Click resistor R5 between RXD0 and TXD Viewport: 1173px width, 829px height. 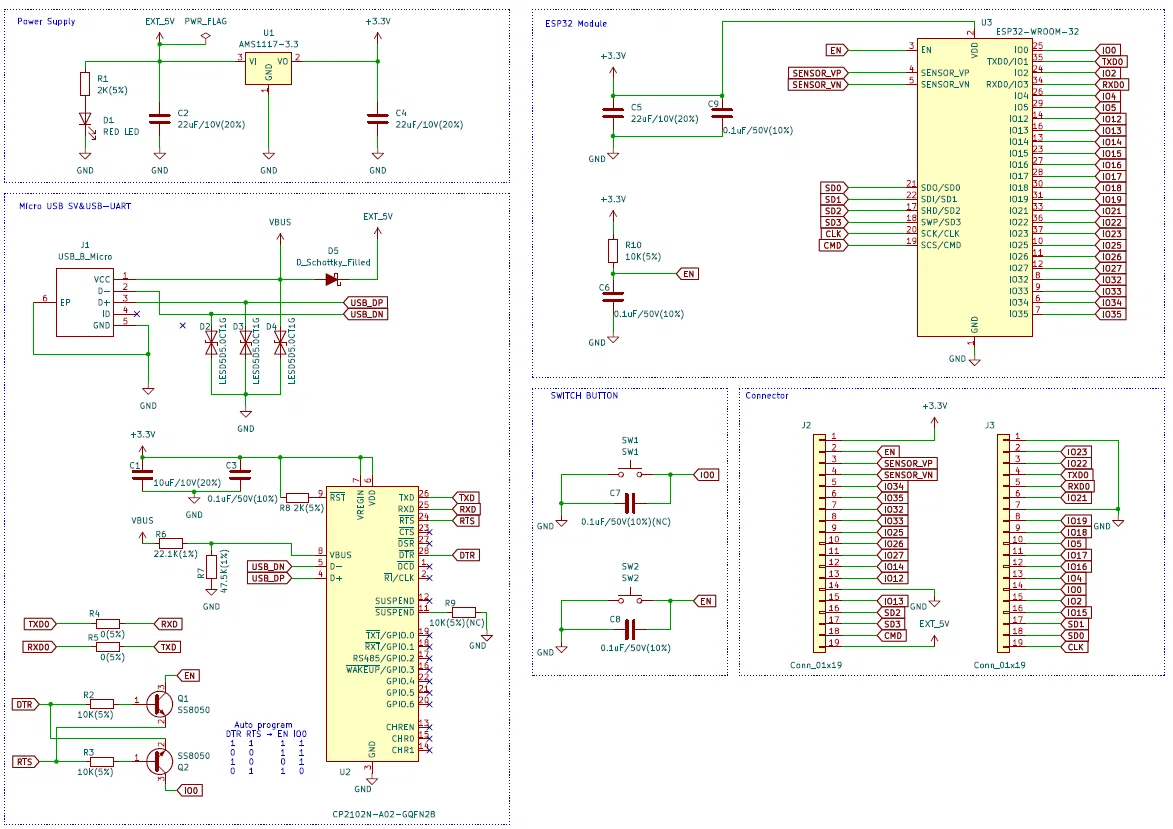[x=108, y=647]
